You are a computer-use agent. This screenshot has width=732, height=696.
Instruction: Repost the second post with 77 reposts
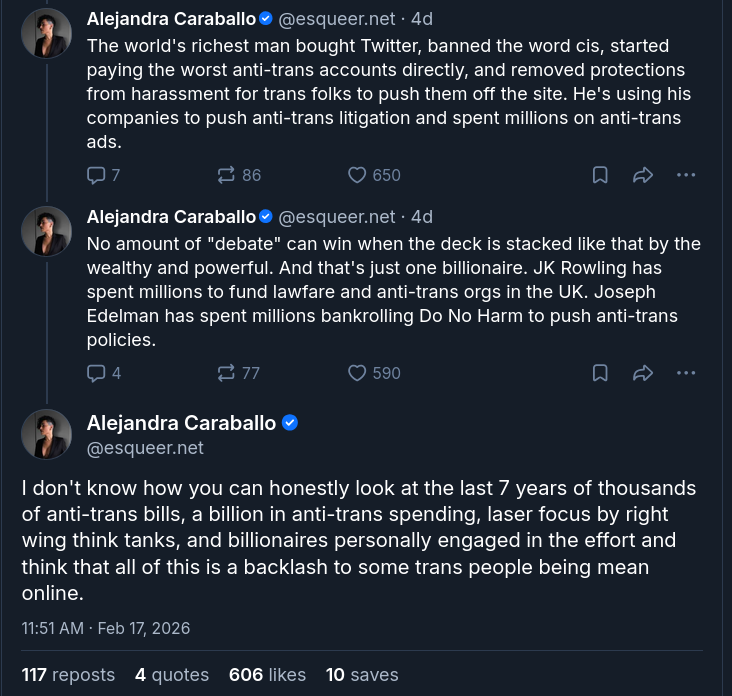(x=238, y=373)
